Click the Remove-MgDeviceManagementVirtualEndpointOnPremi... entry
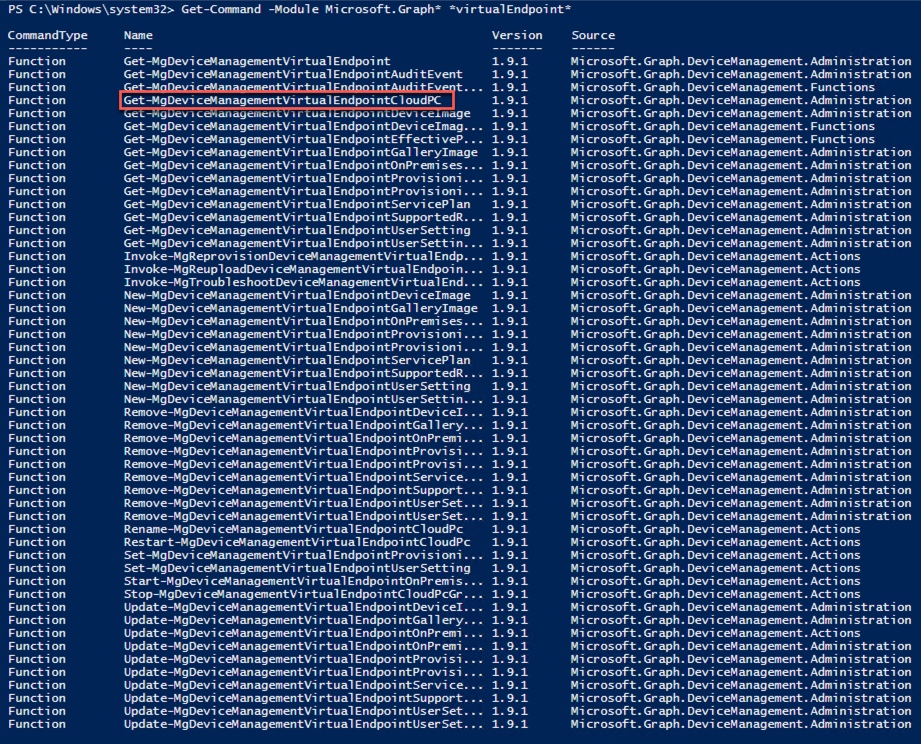The height and width of the screenshot is (744, 921). point(303,438)
